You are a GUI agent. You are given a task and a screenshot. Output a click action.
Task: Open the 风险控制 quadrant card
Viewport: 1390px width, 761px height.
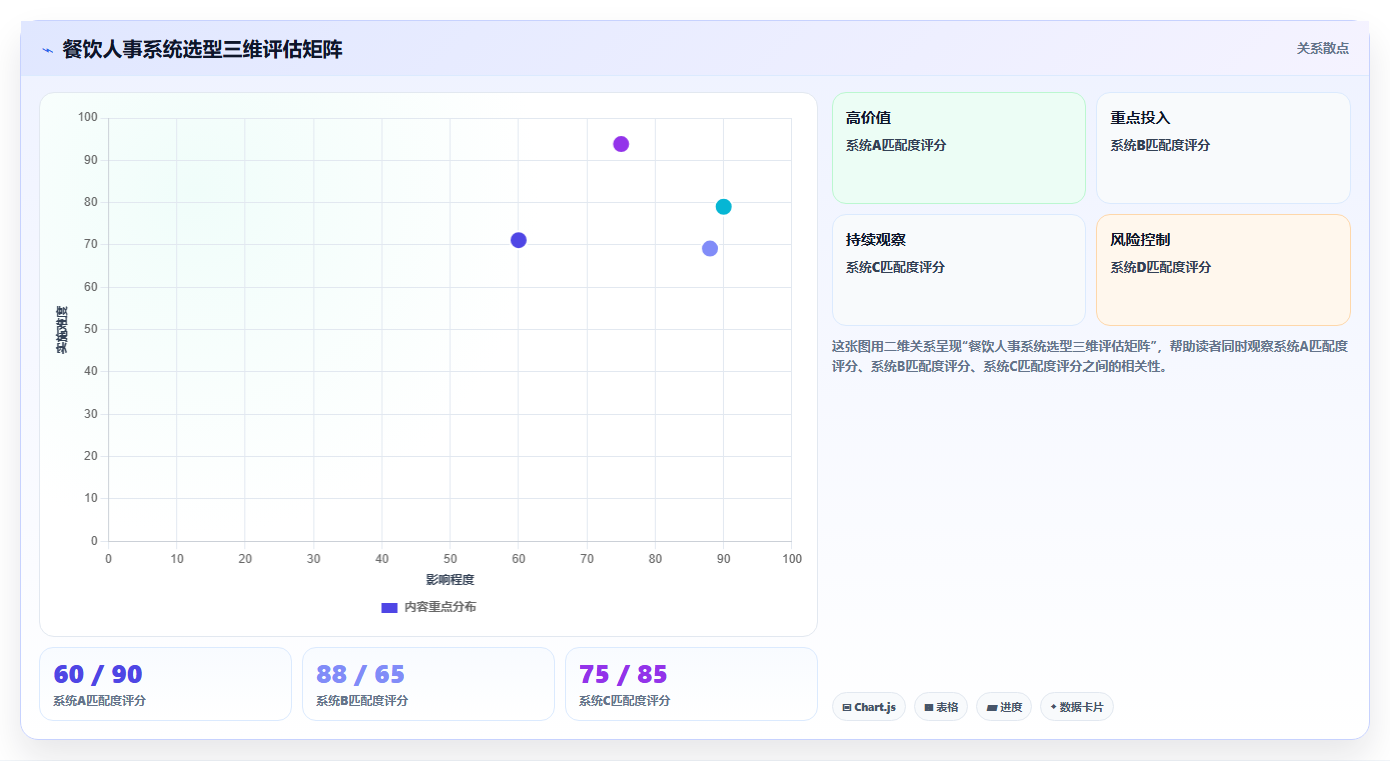click(1223, 270)
